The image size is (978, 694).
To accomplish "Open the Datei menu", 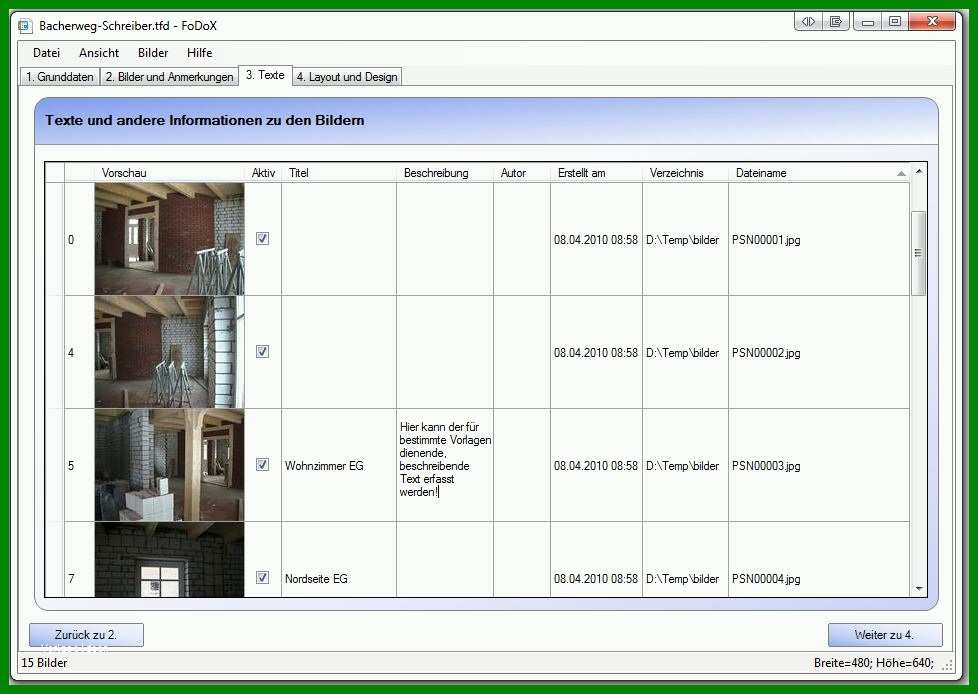I will [46, 53].
